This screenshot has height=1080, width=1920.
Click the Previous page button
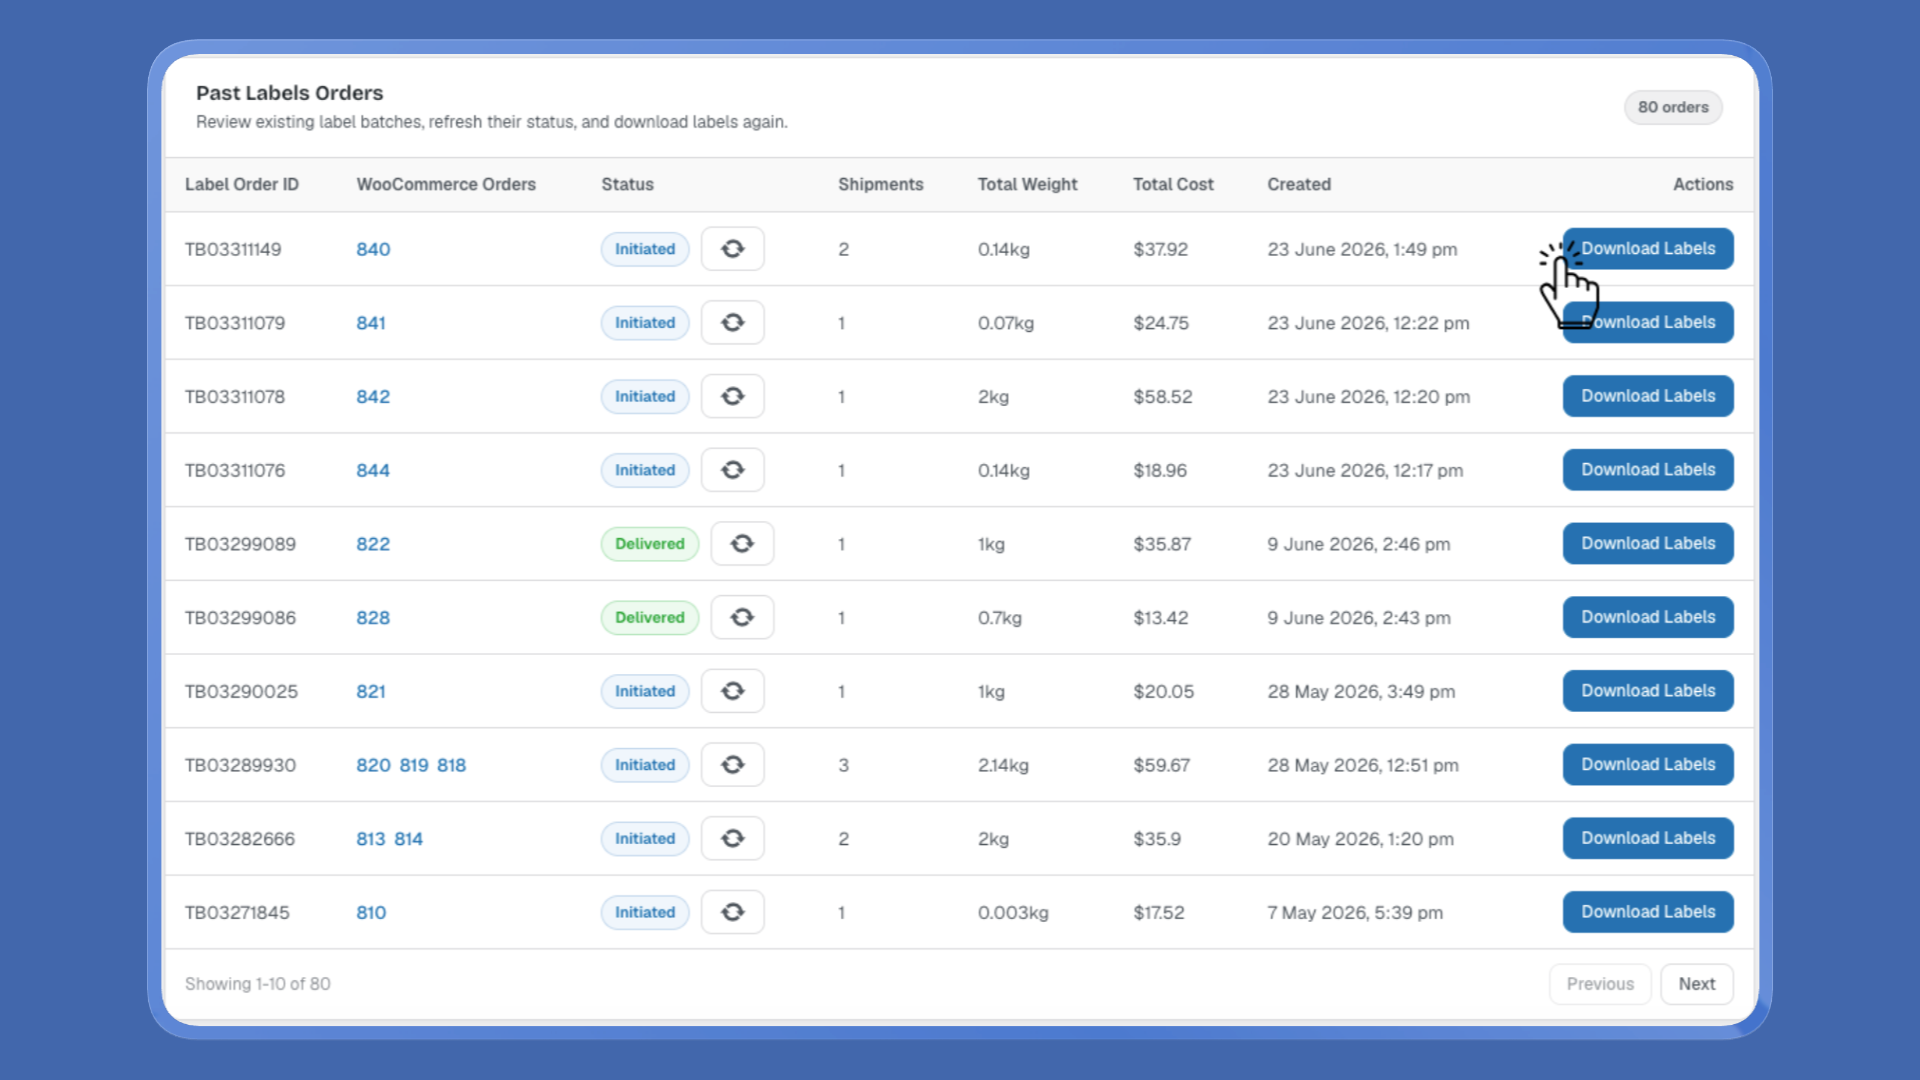(x=1600, y=984)
